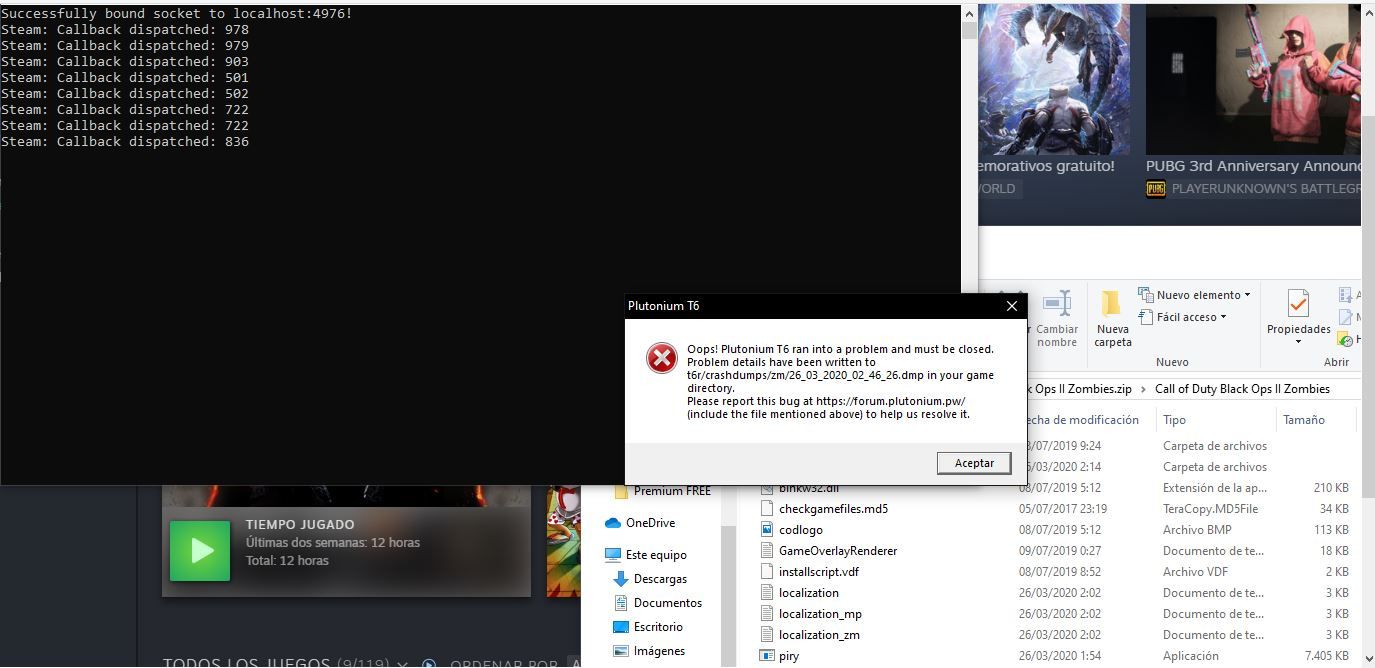Click the Escritorio desktop icon
The image size is (1375, 668).
[620, 627]
